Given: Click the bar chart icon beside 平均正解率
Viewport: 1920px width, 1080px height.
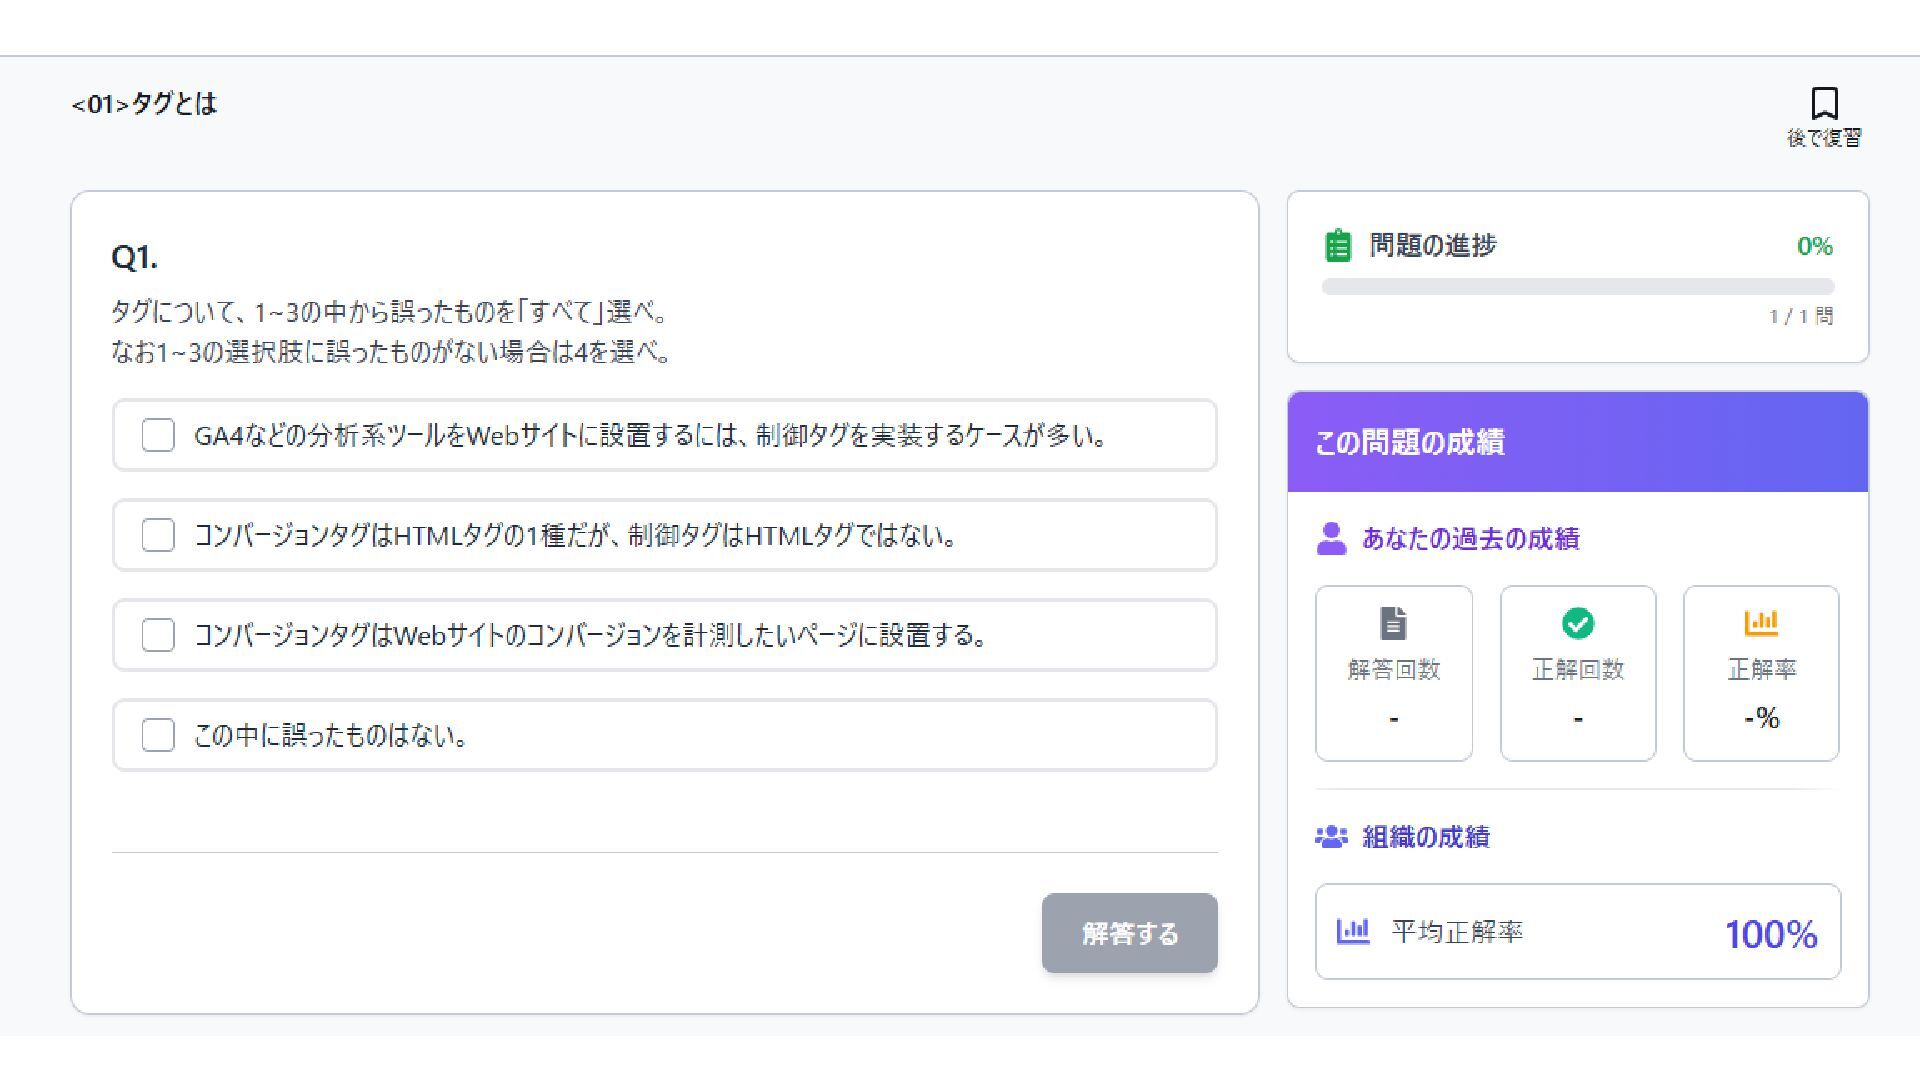Looking at the screenshot, I should (x=1352, y=931).
